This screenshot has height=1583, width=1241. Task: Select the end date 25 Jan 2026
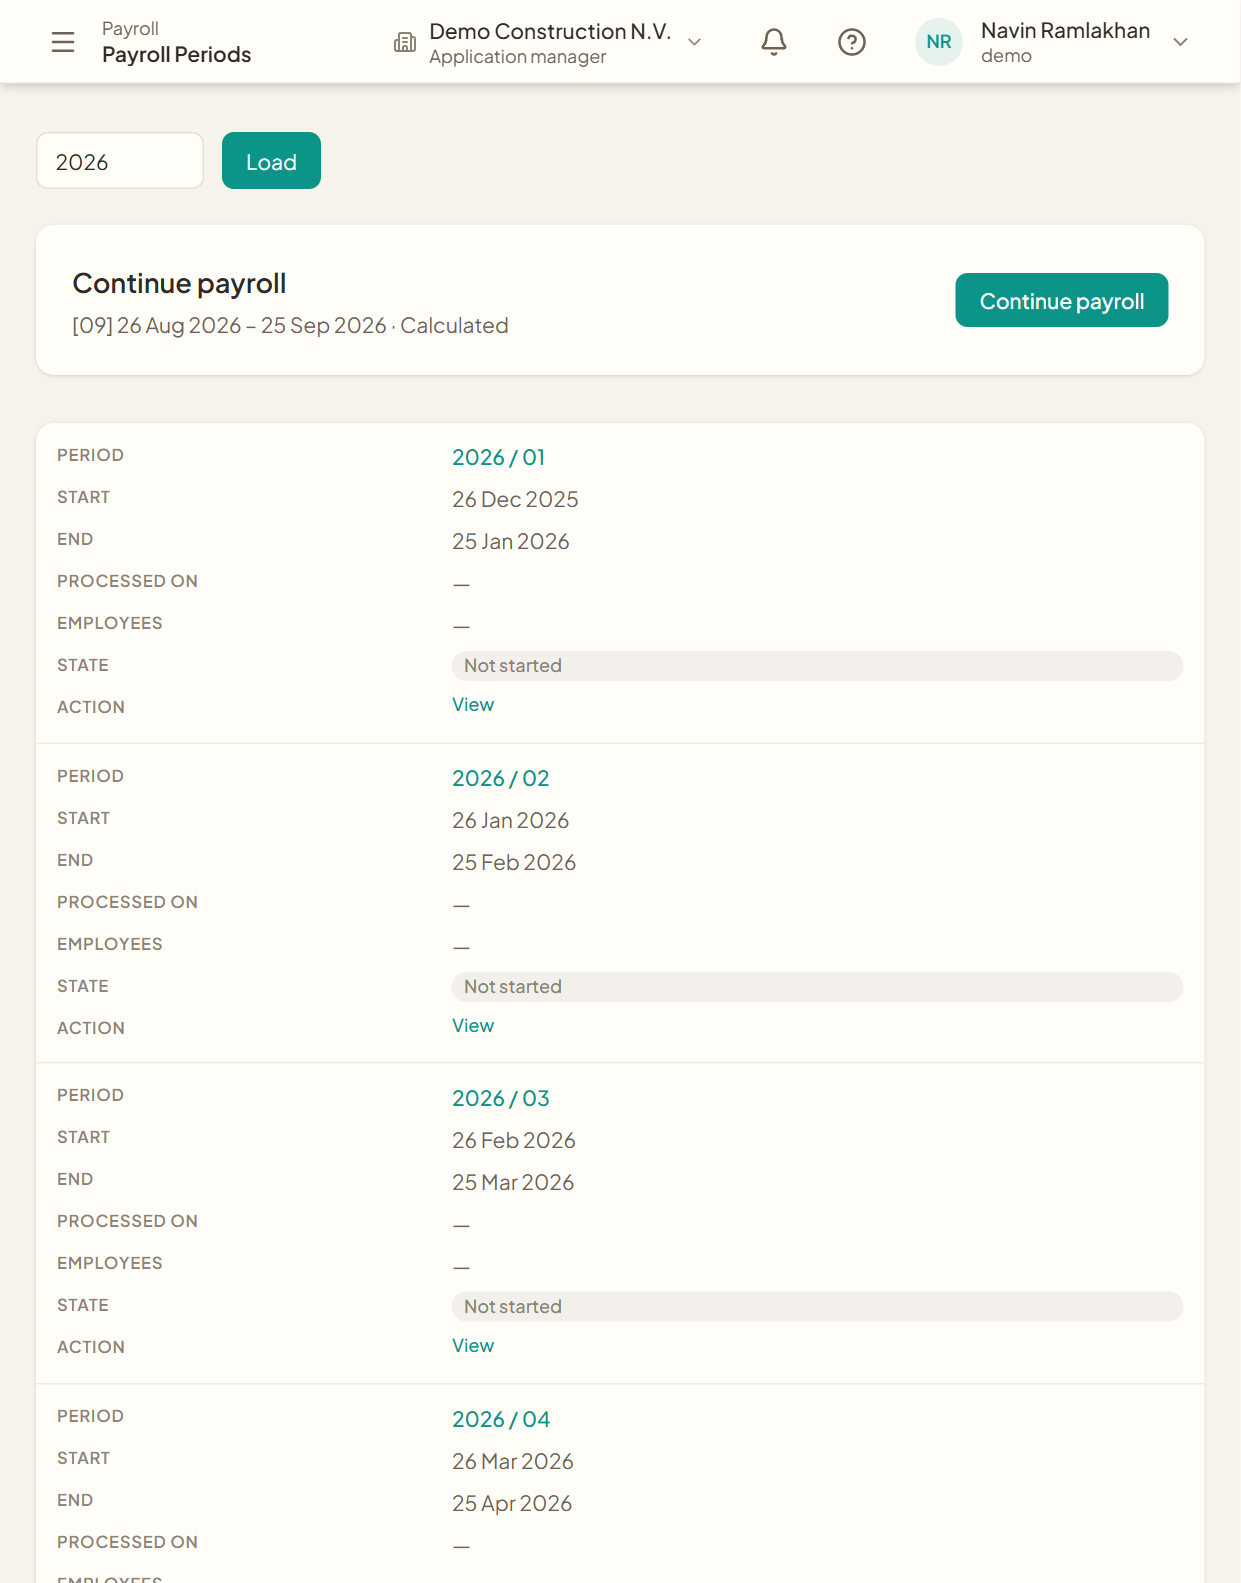point(511,541)
